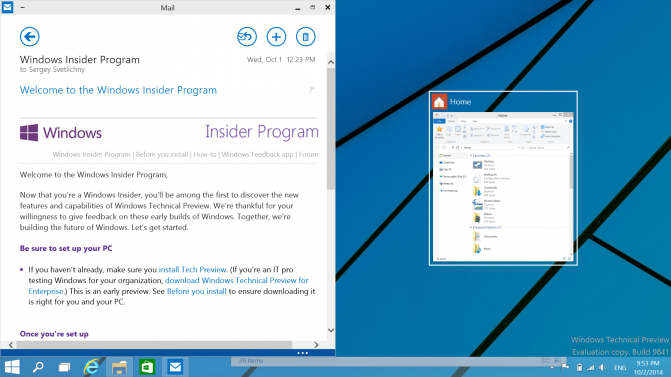Go back using the Mail back arrow
This screenshot has width=671, height=377.
[x=30, y=37]
